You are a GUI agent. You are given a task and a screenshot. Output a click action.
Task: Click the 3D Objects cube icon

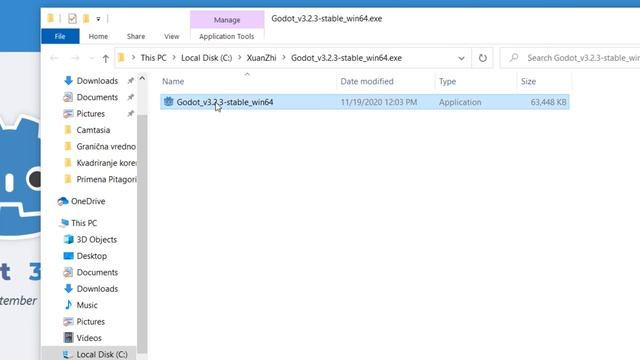(69, 239)
